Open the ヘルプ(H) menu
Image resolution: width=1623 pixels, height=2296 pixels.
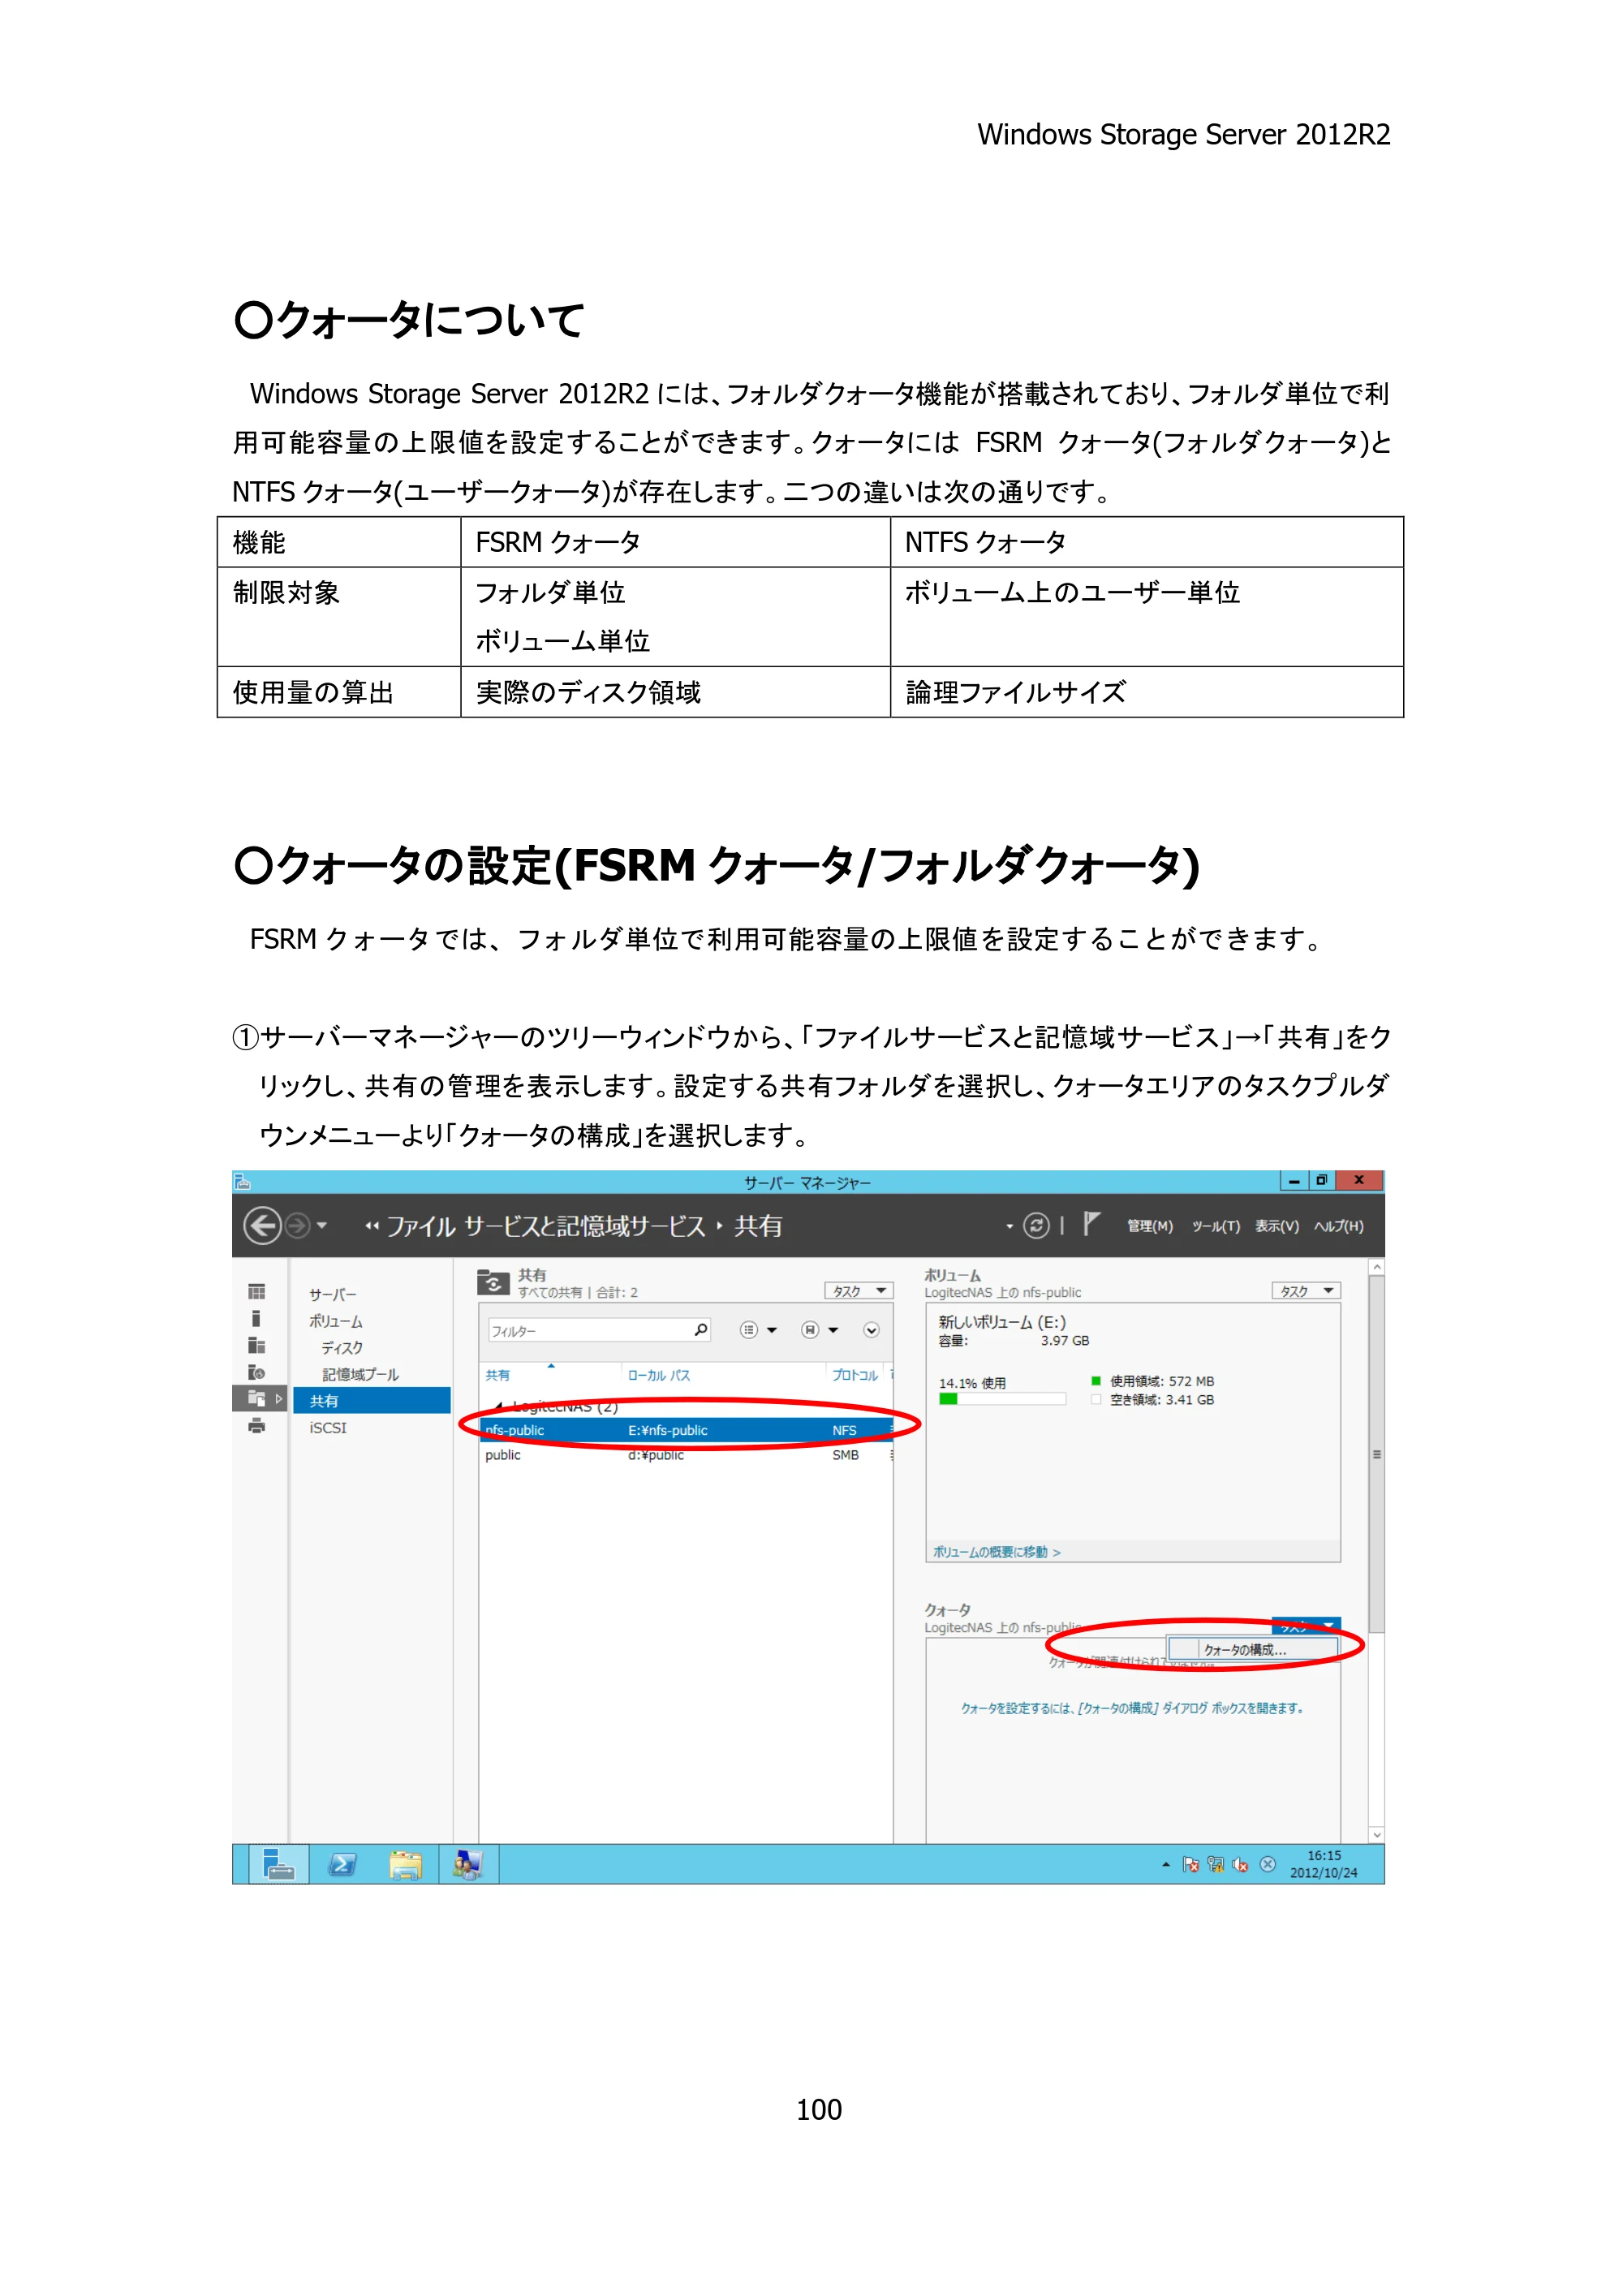pyautogui.click(x=1338, y=1226)
